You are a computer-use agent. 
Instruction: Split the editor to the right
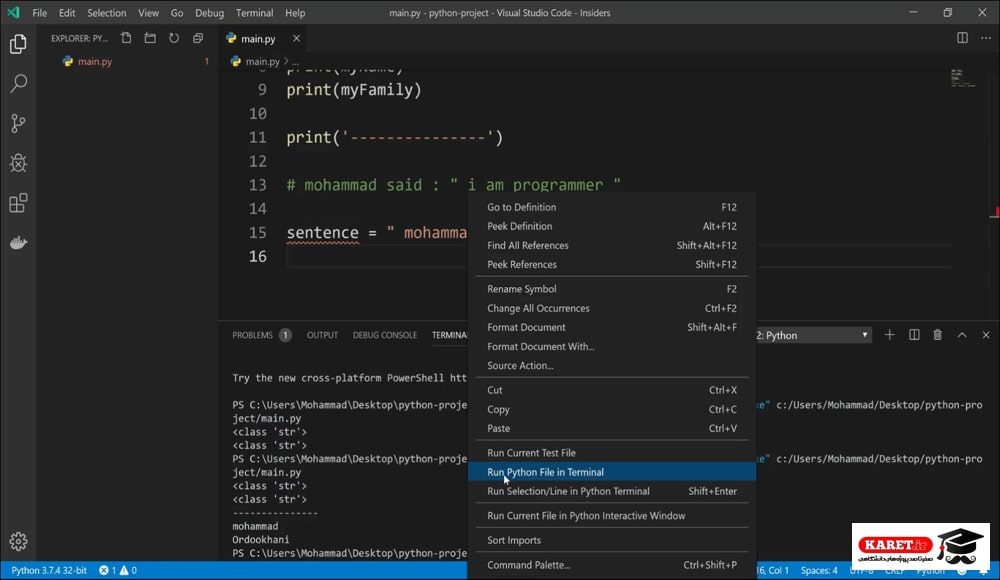tap(962, 38)
